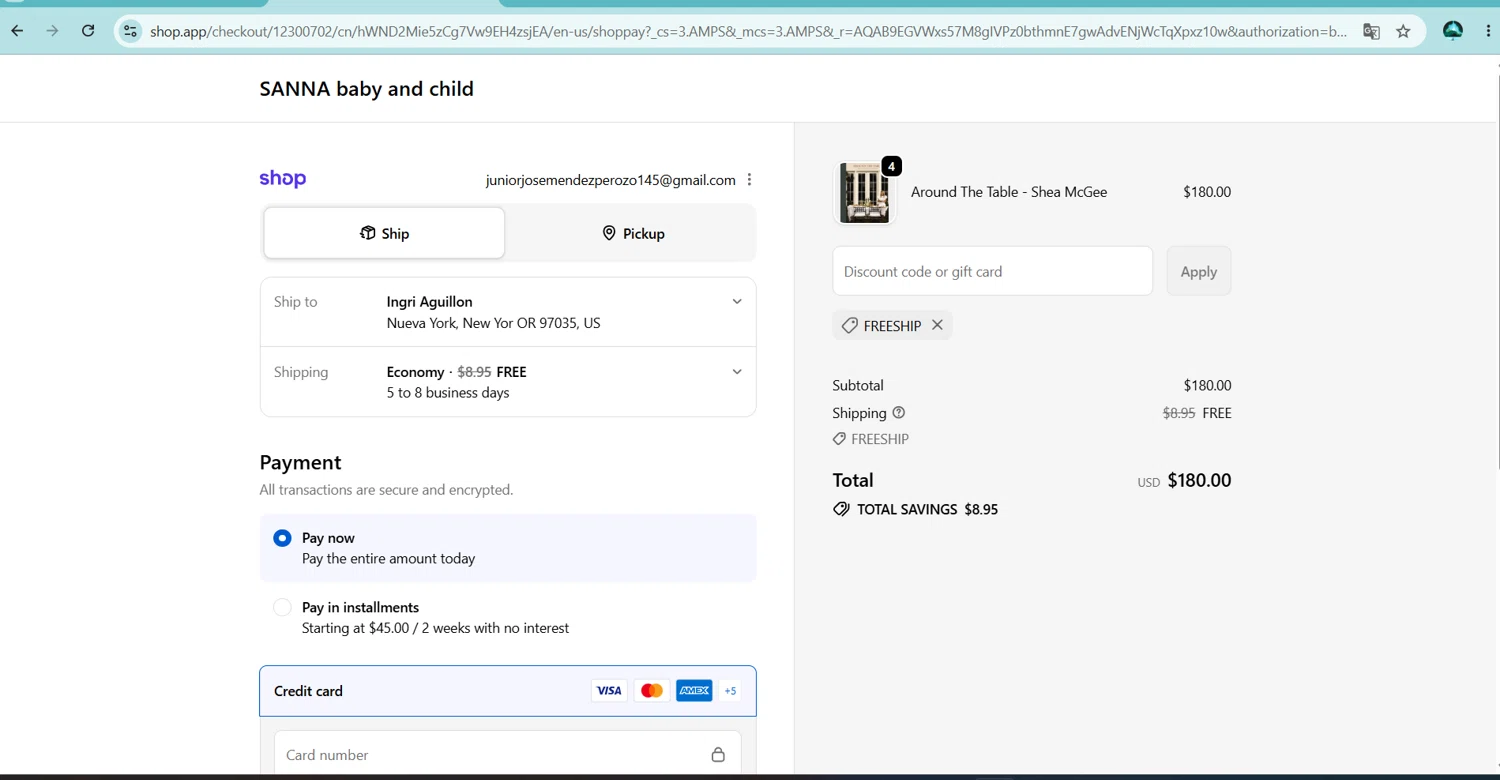1500x780 pixels.
Task: Click the Around The Table product thumbnail
Action: (x=864, y=192)
